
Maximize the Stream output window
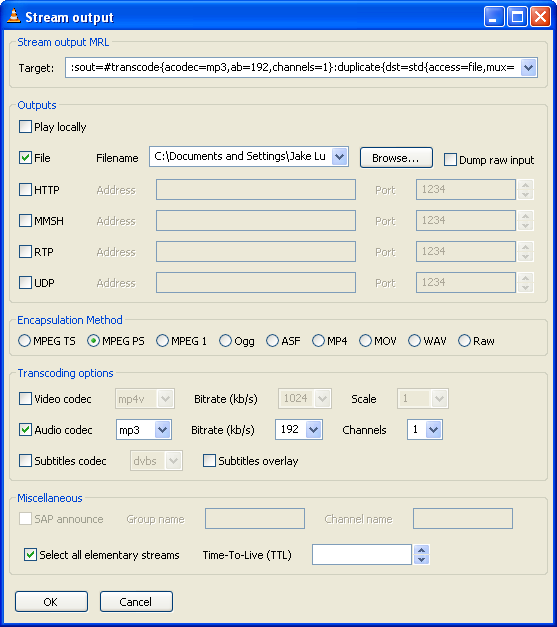517,17
